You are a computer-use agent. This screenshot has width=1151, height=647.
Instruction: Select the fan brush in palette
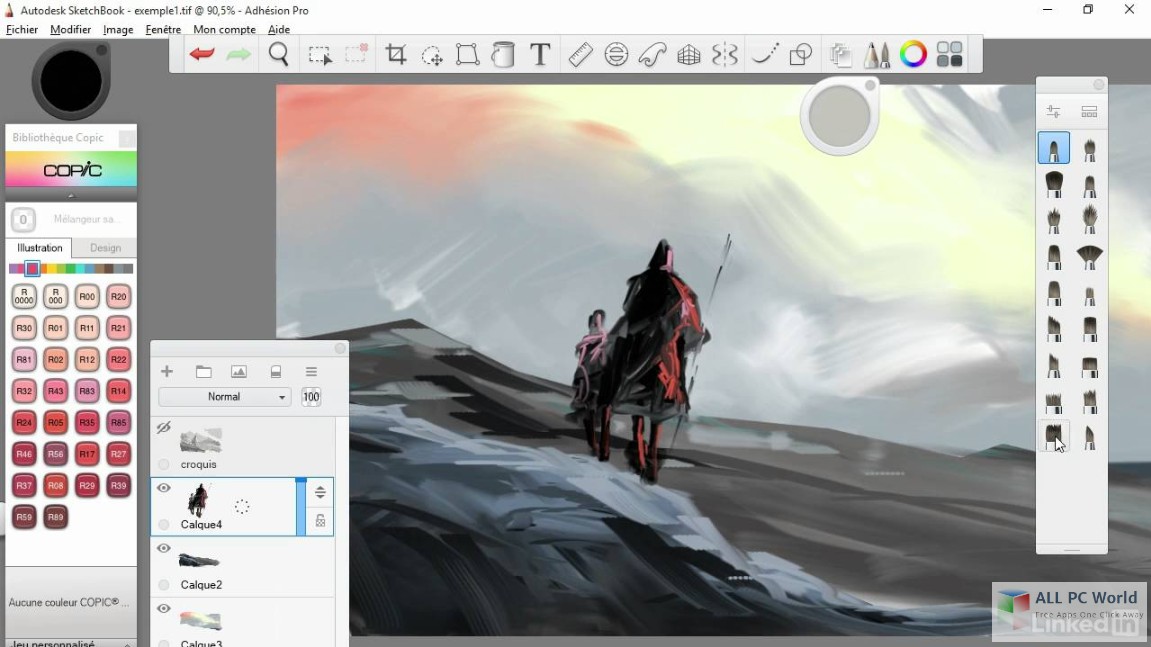point(1089,257)
